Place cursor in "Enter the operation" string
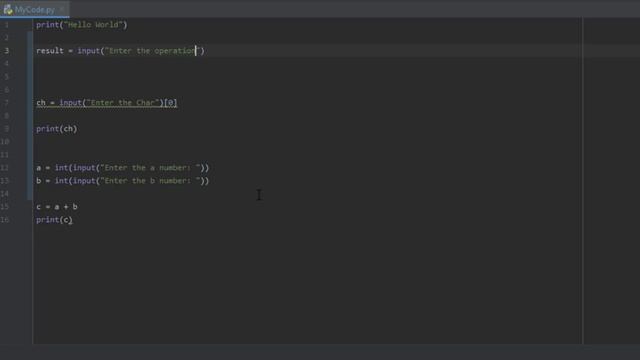This screenshot has height=360, width=640. pyautogui.click(x=152, y=51)
